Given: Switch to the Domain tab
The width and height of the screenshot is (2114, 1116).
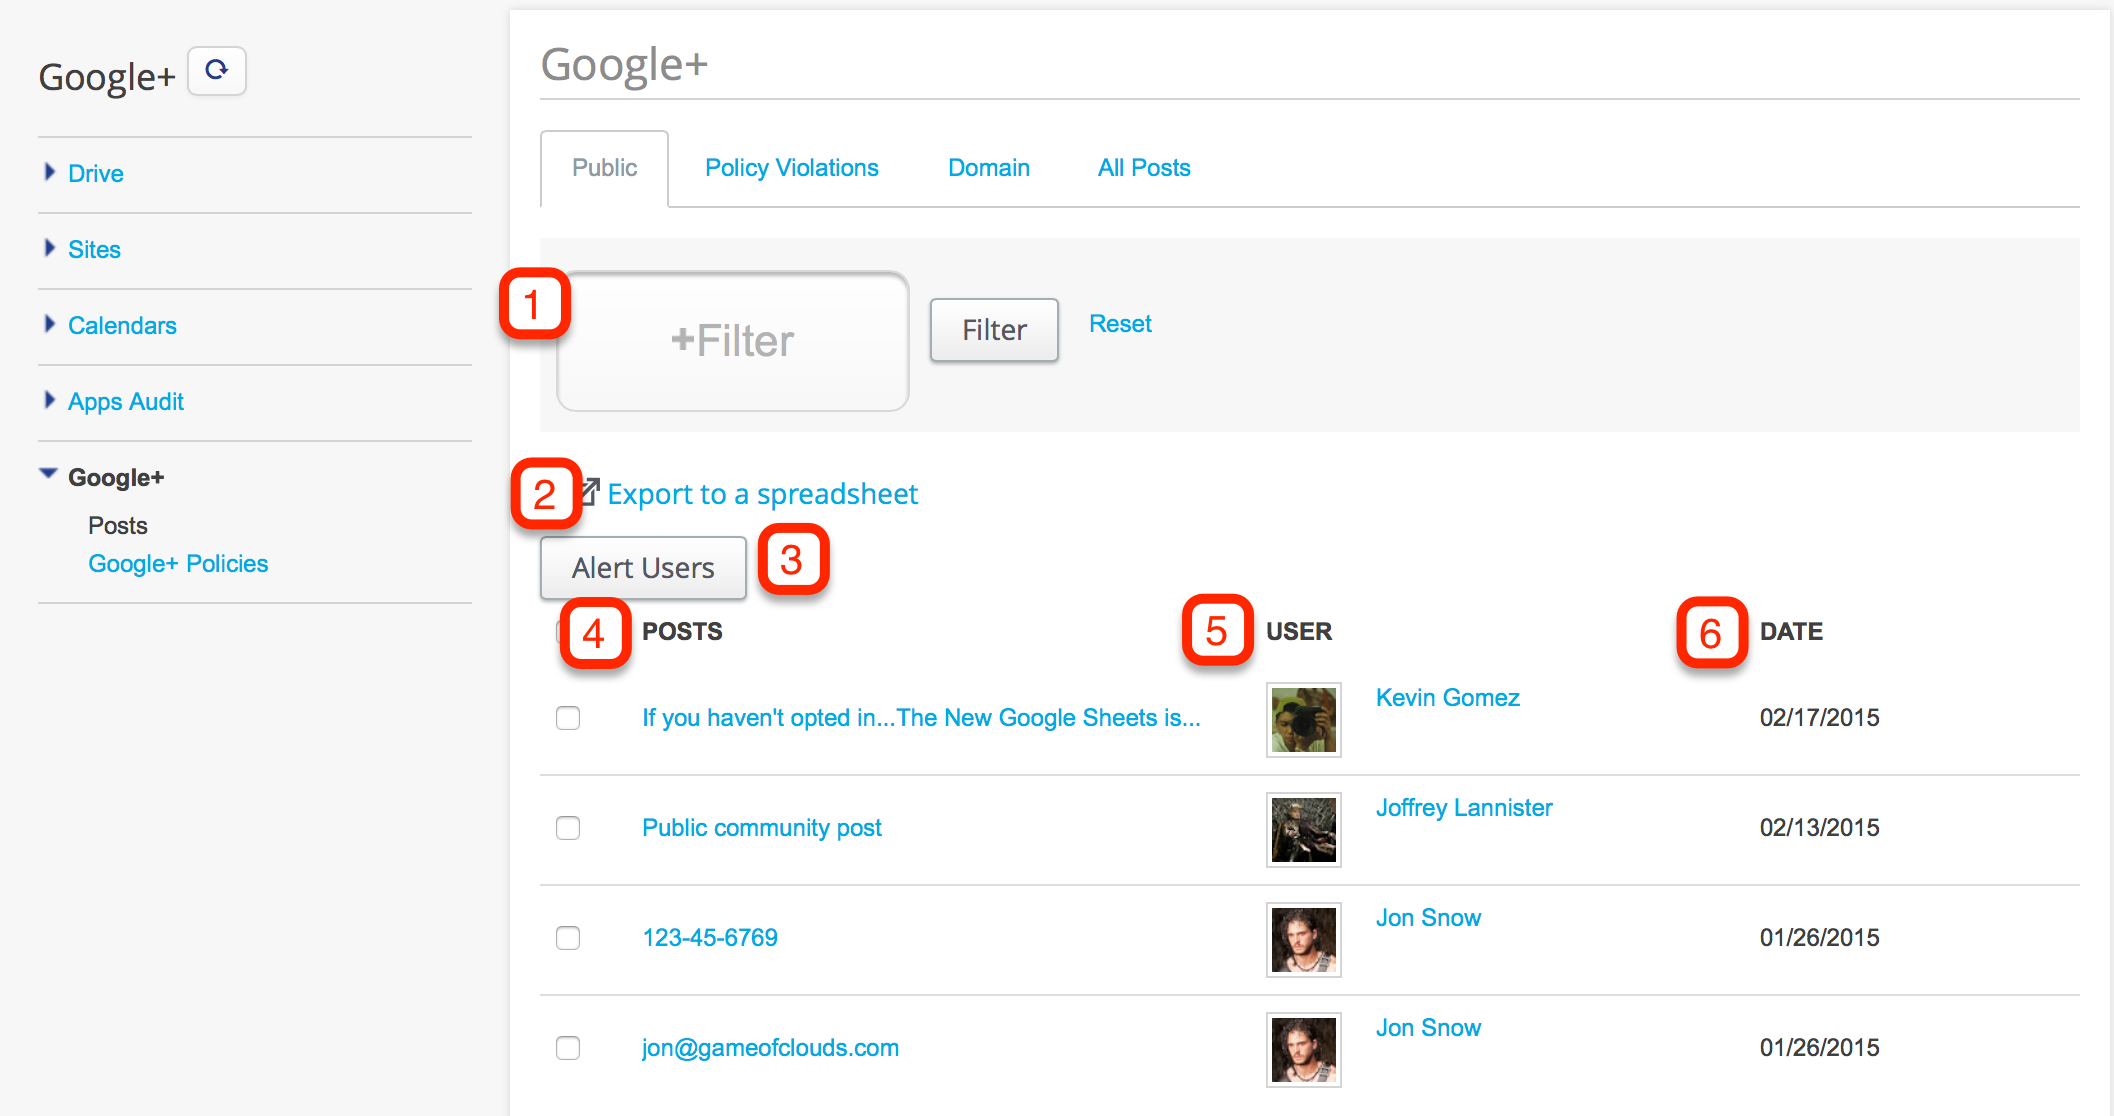Looking at the screenshot, I should coord(989,168).
